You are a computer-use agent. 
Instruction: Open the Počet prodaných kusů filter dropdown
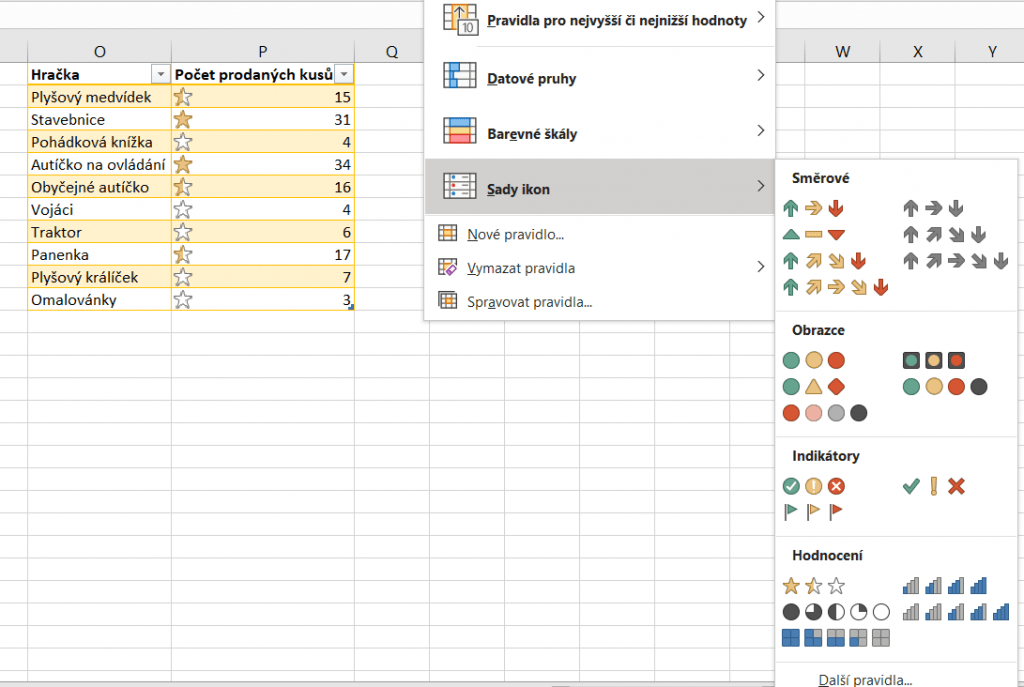coord(344,75)
